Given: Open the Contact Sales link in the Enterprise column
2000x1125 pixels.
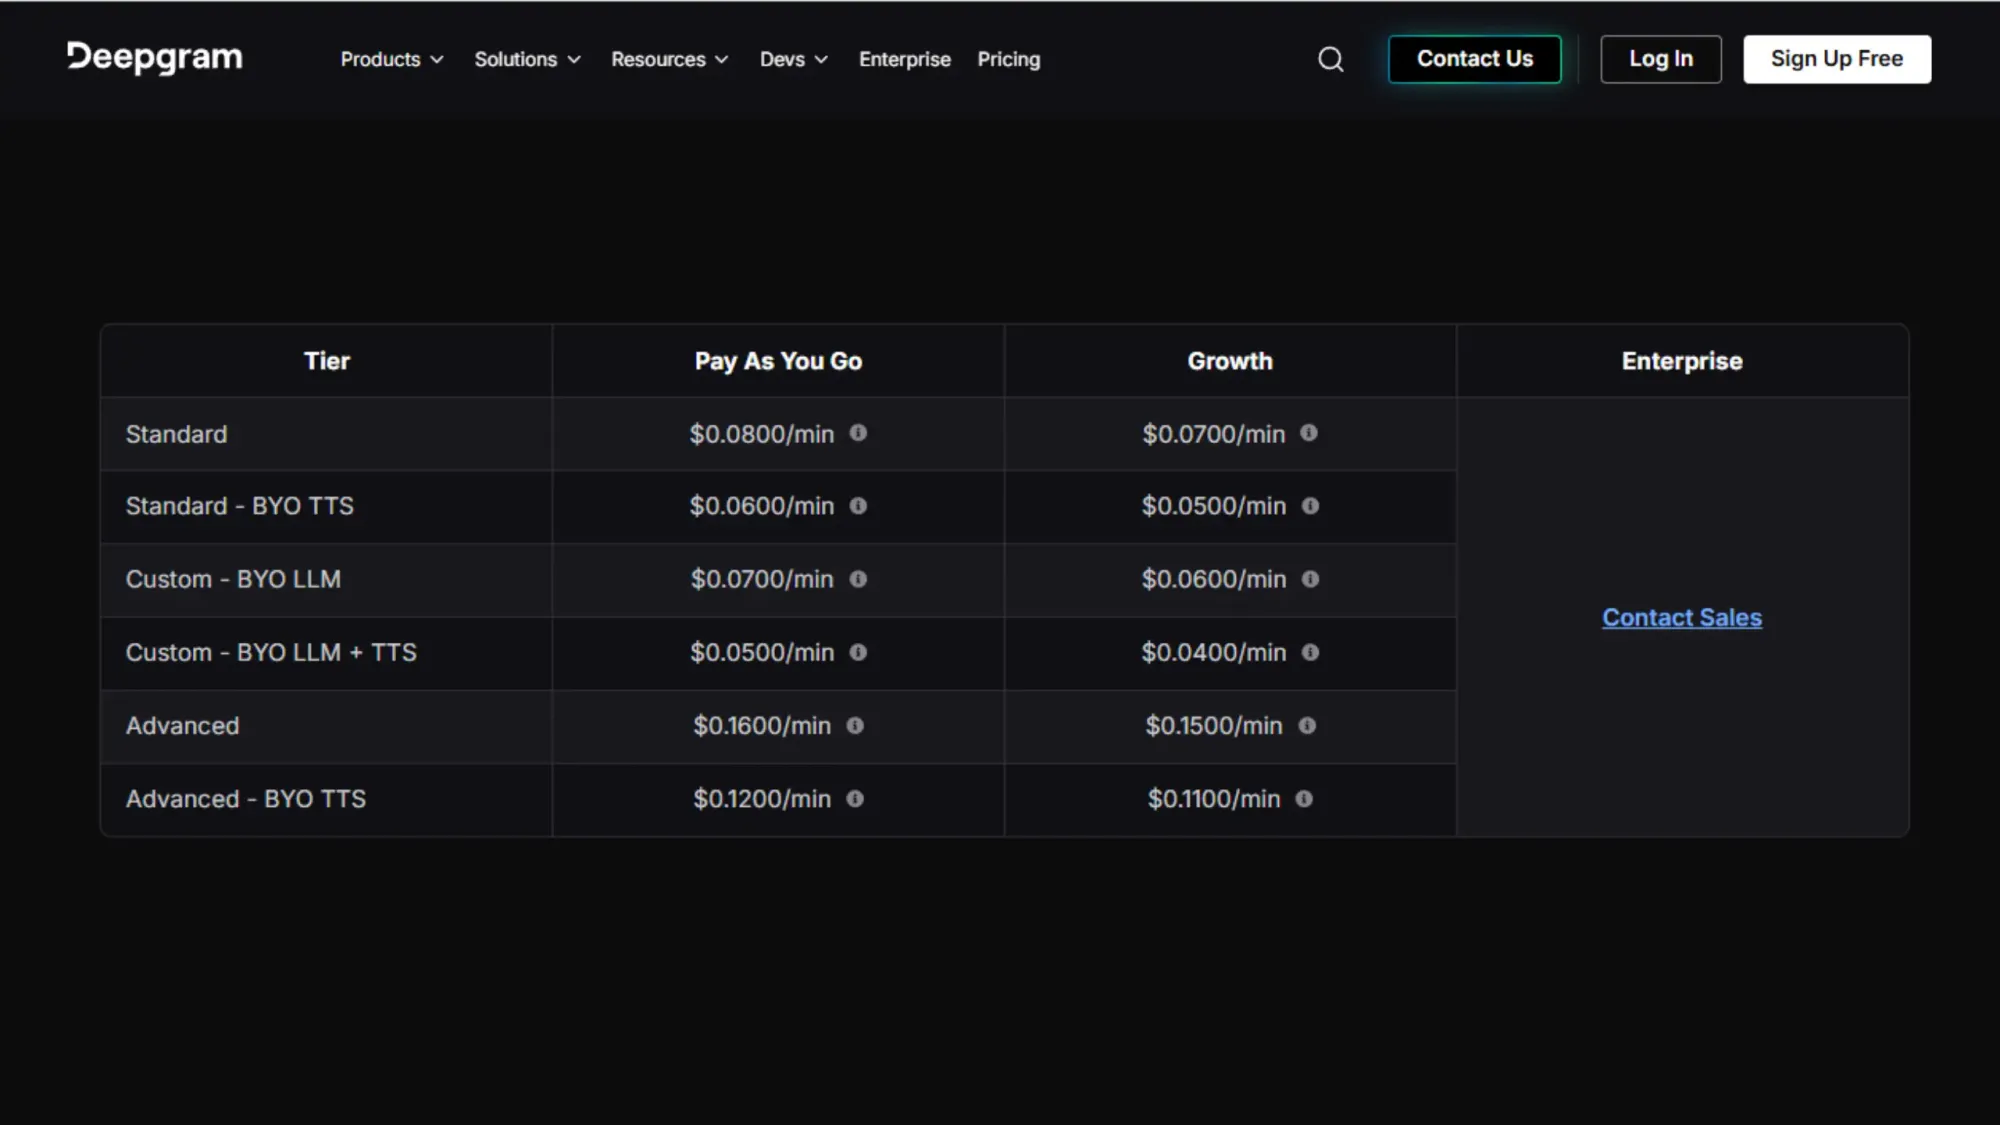Looking at the screenshot, I should (1681, 617).
